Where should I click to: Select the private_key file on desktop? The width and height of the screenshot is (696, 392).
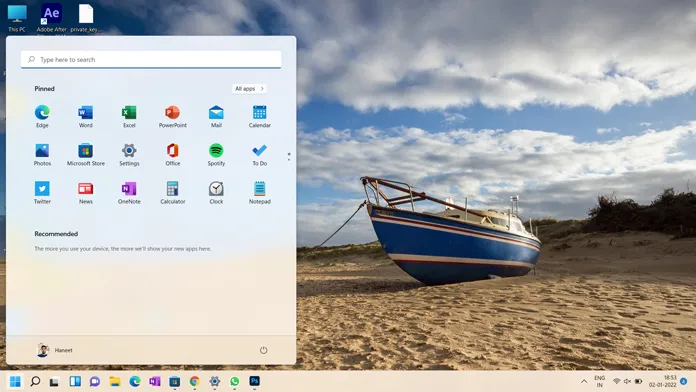click(86, 18)
